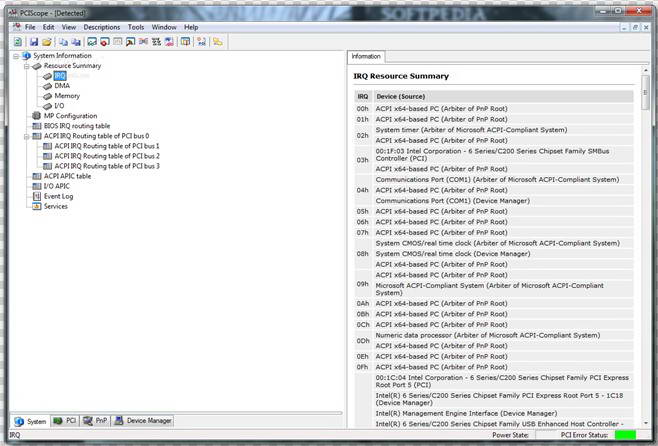Screen dimensions: 658x446
Task: Click the black grid-pattern toolbar icon
Action: point(156,42)
